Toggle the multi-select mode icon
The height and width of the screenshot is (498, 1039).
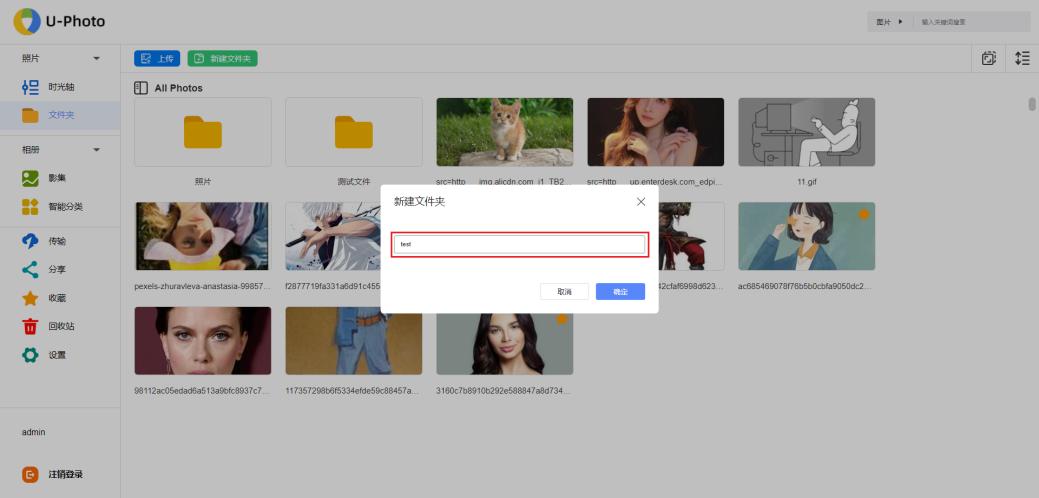989,58
